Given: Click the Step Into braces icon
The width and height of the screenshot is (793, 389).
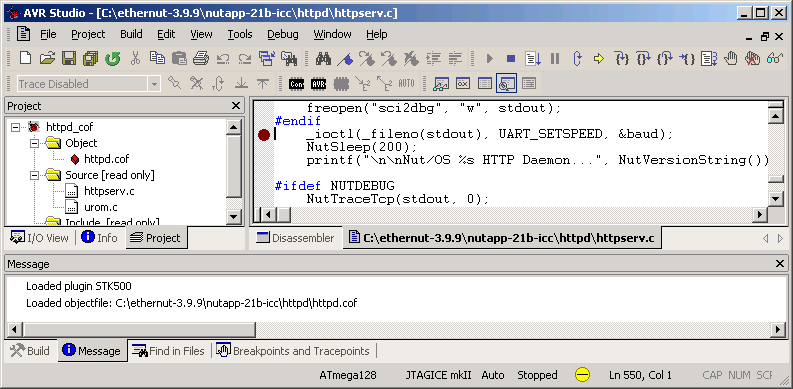Looking at the screenshot, I should (x=621, y=59).
